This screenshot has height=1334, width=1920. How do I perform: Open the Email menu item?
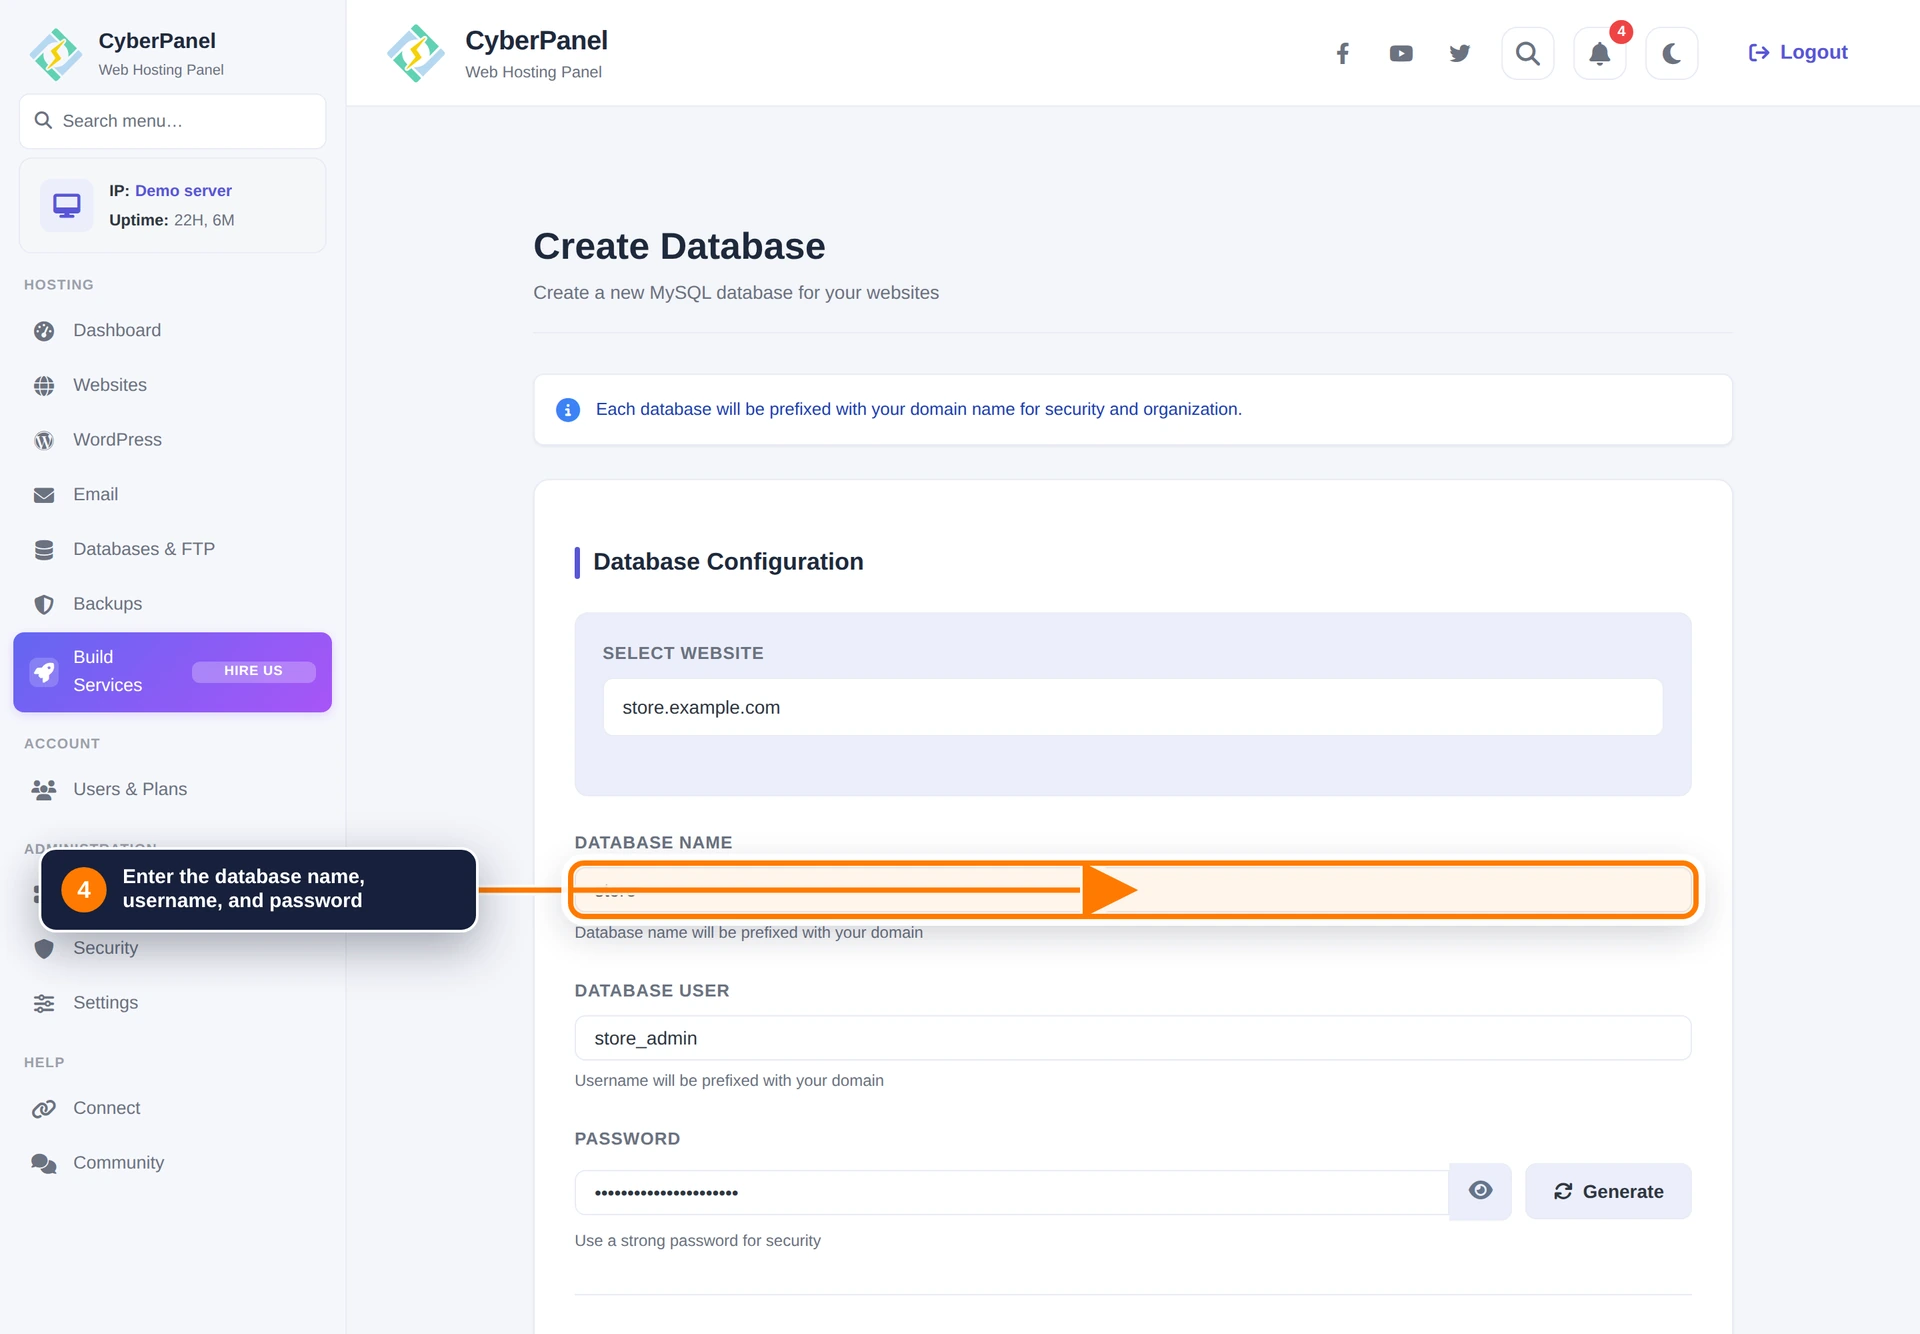click(x=172, y=494)
